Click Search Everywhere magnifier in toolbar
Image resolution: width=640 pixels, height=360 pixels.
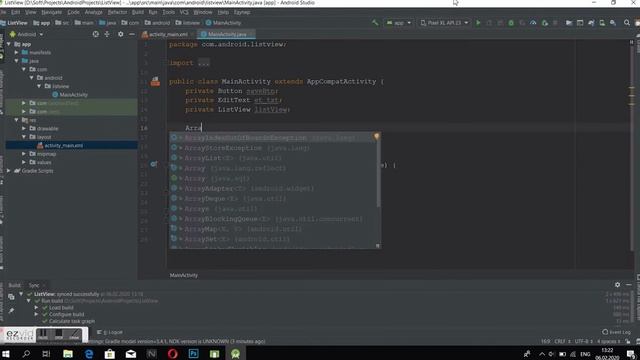coord(627,23)
